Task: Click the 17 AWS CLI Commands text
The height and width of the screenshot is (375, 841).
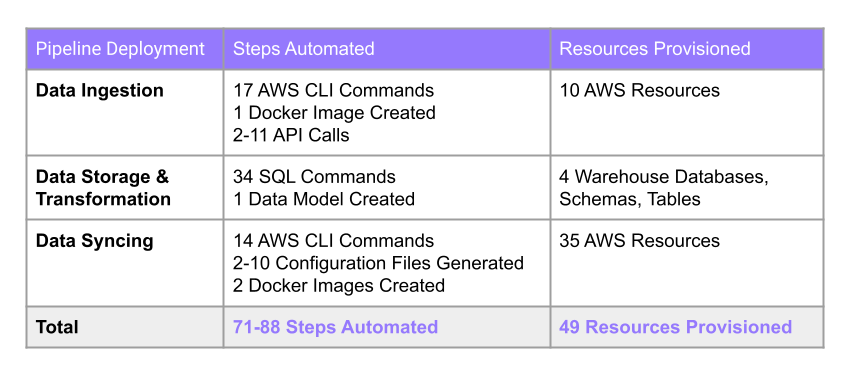Action: click(333, 90)
